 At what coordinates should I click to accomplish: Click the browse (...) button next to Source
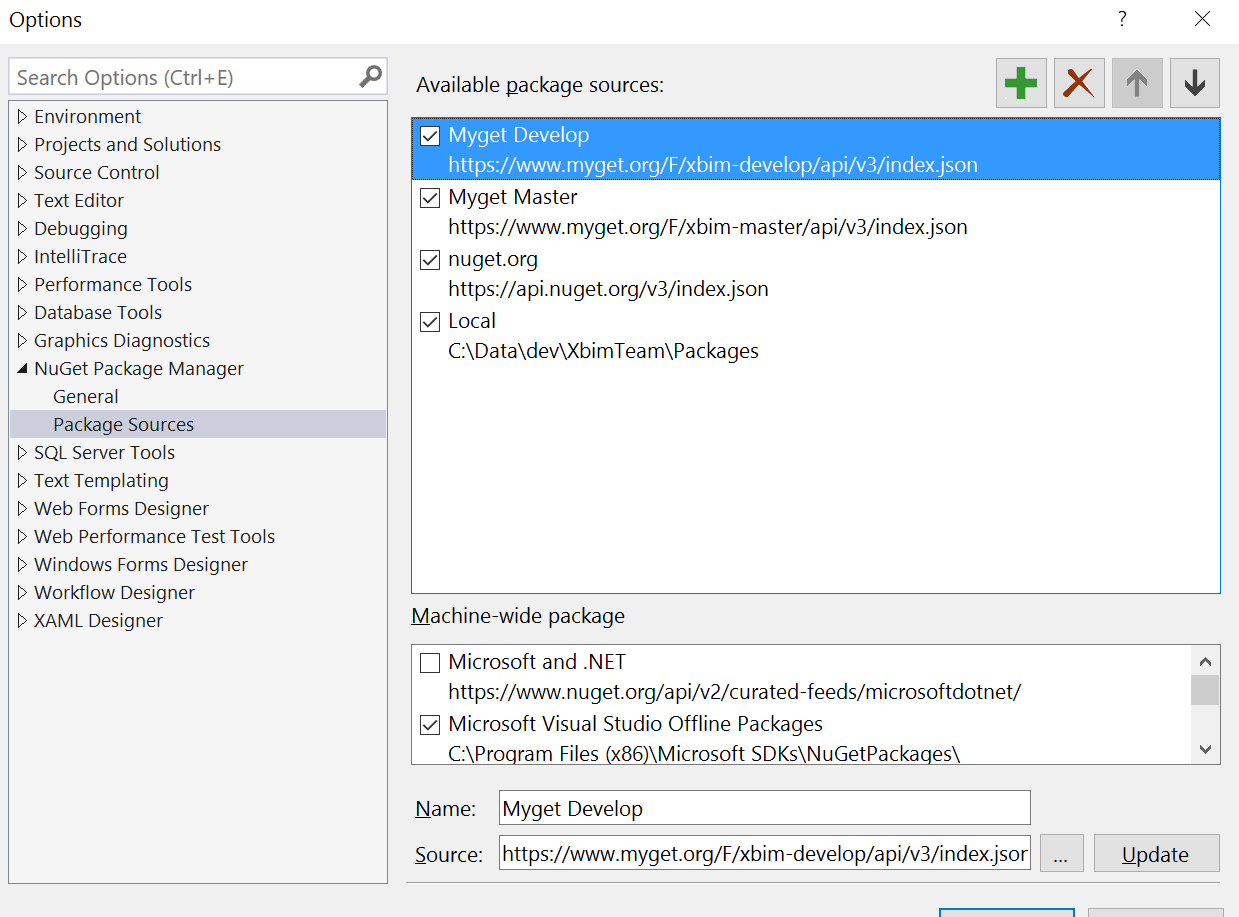(1061, 853)
